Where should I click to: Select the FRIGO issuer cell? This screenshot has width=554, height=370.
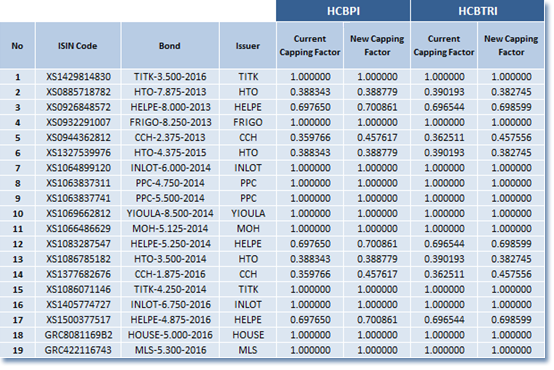click(248, 122)
